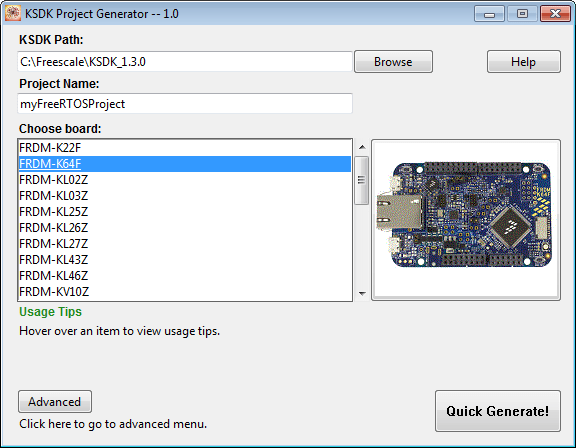Screen dimensions: 576x448
Task: Click the board list scroll down arrow
Action: (x=362, y=293)
